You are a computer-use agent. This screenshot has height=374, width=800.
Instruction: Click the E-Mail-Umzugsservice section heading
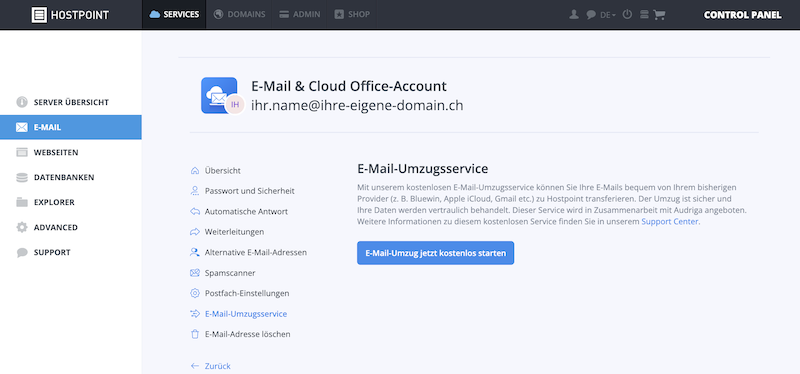click(x=422, y=168)
